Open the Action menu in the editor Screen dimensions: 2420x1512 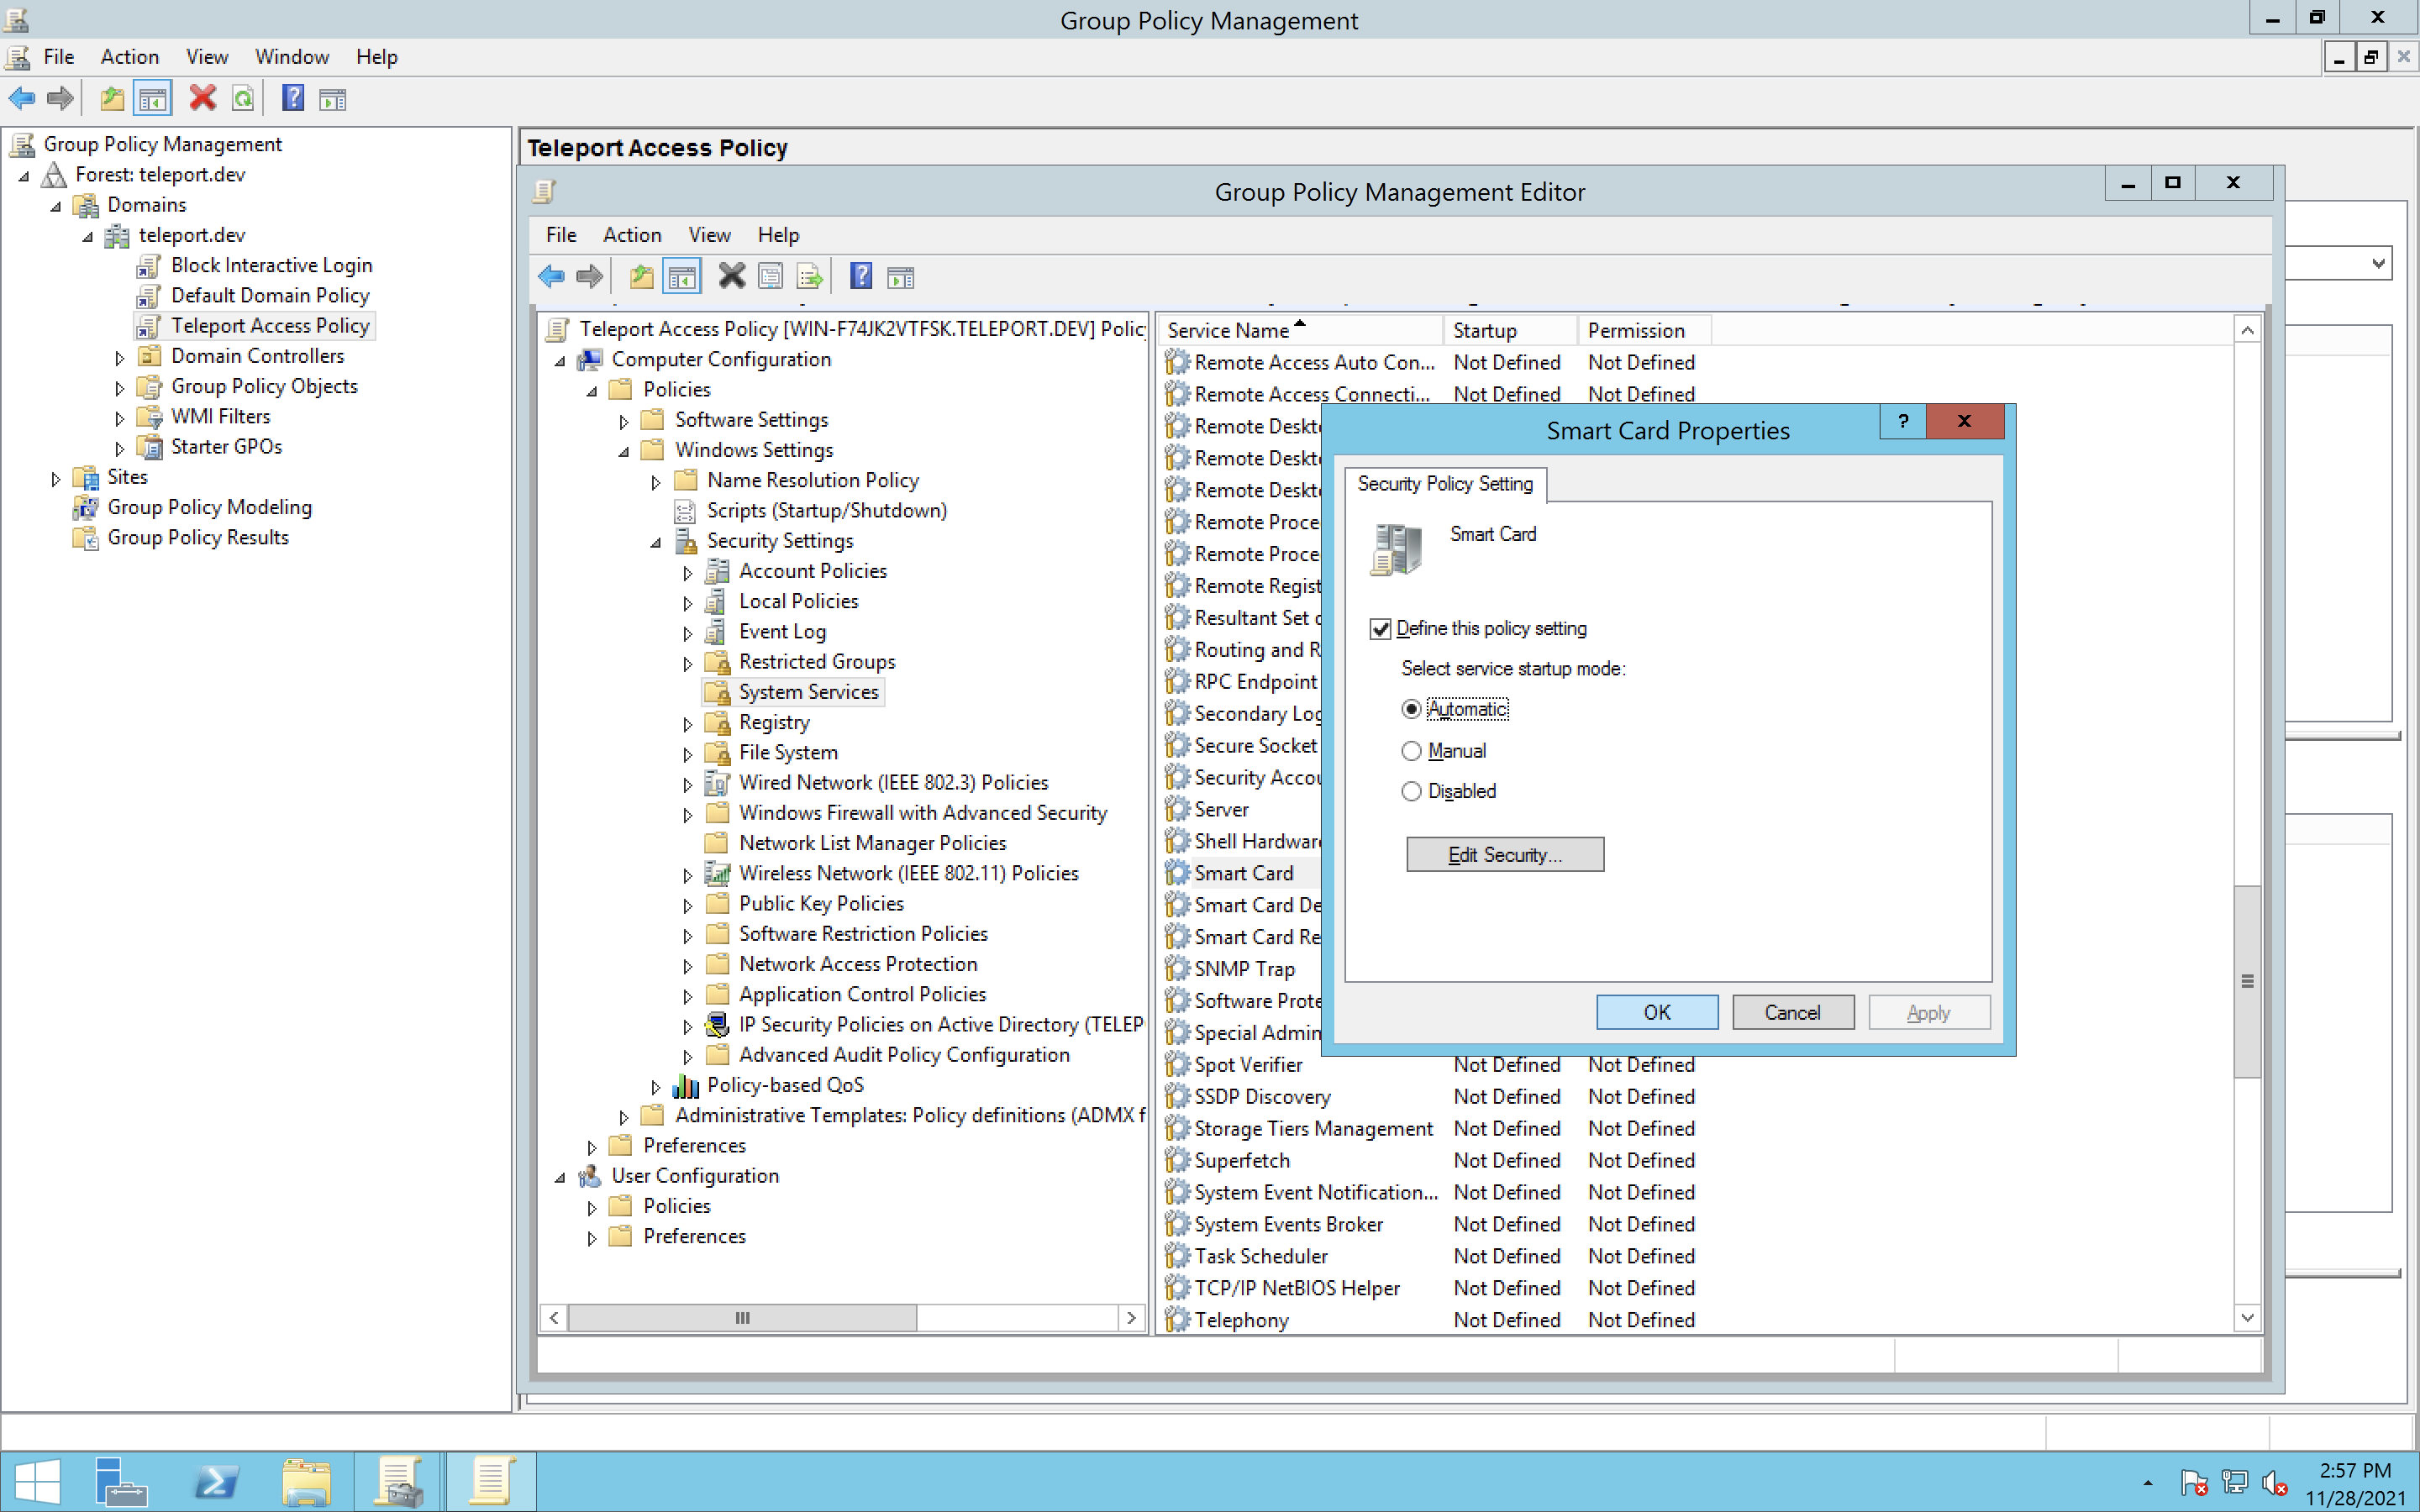(631, 235)
